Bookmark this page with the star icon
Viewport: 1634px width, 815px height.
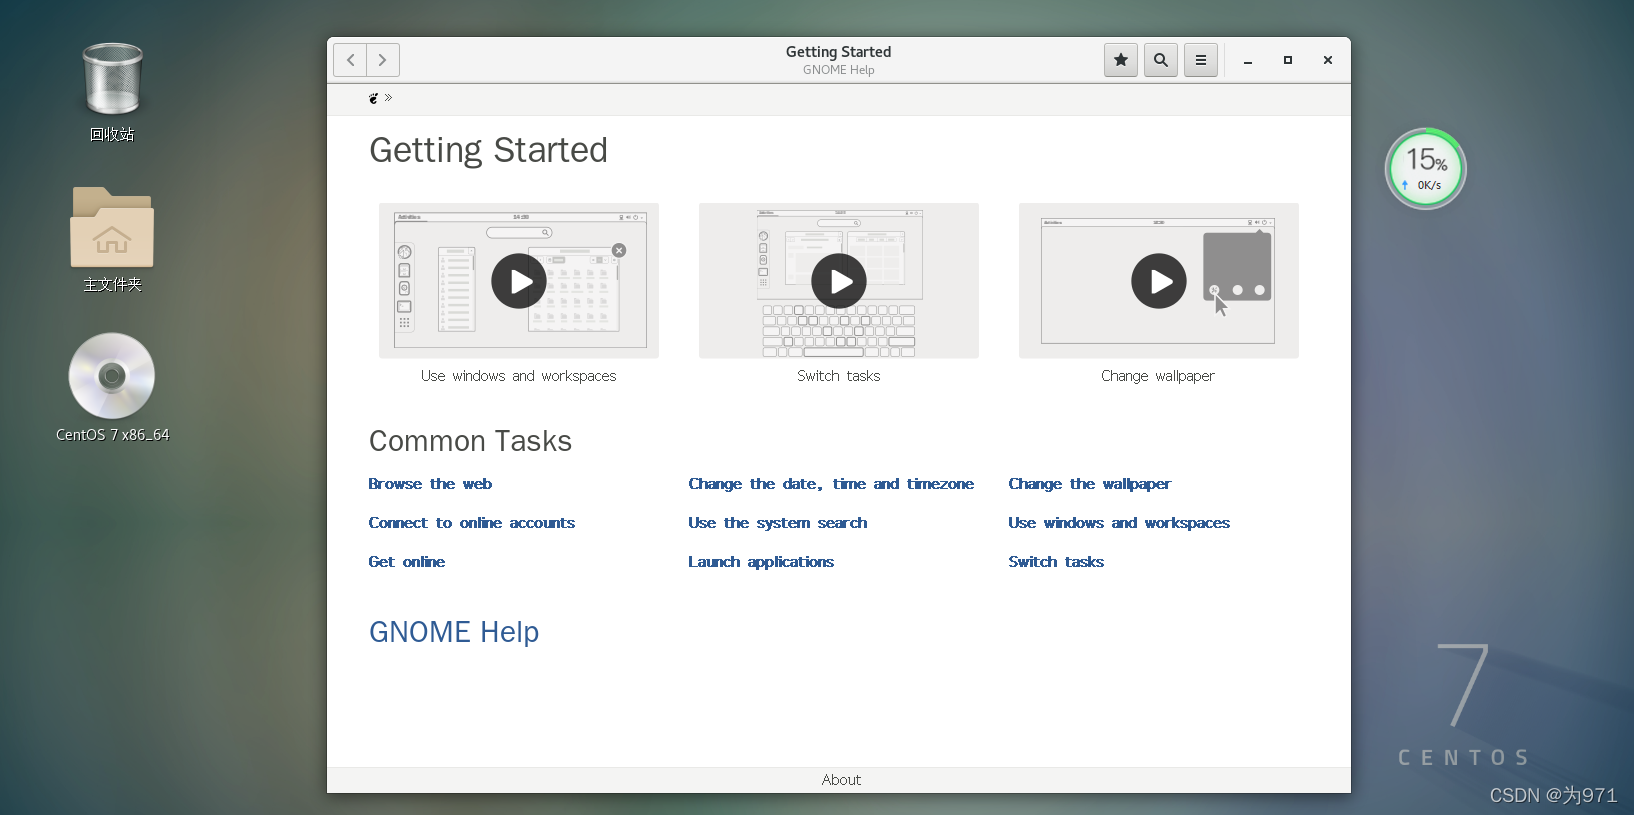tap(1121, 60)
